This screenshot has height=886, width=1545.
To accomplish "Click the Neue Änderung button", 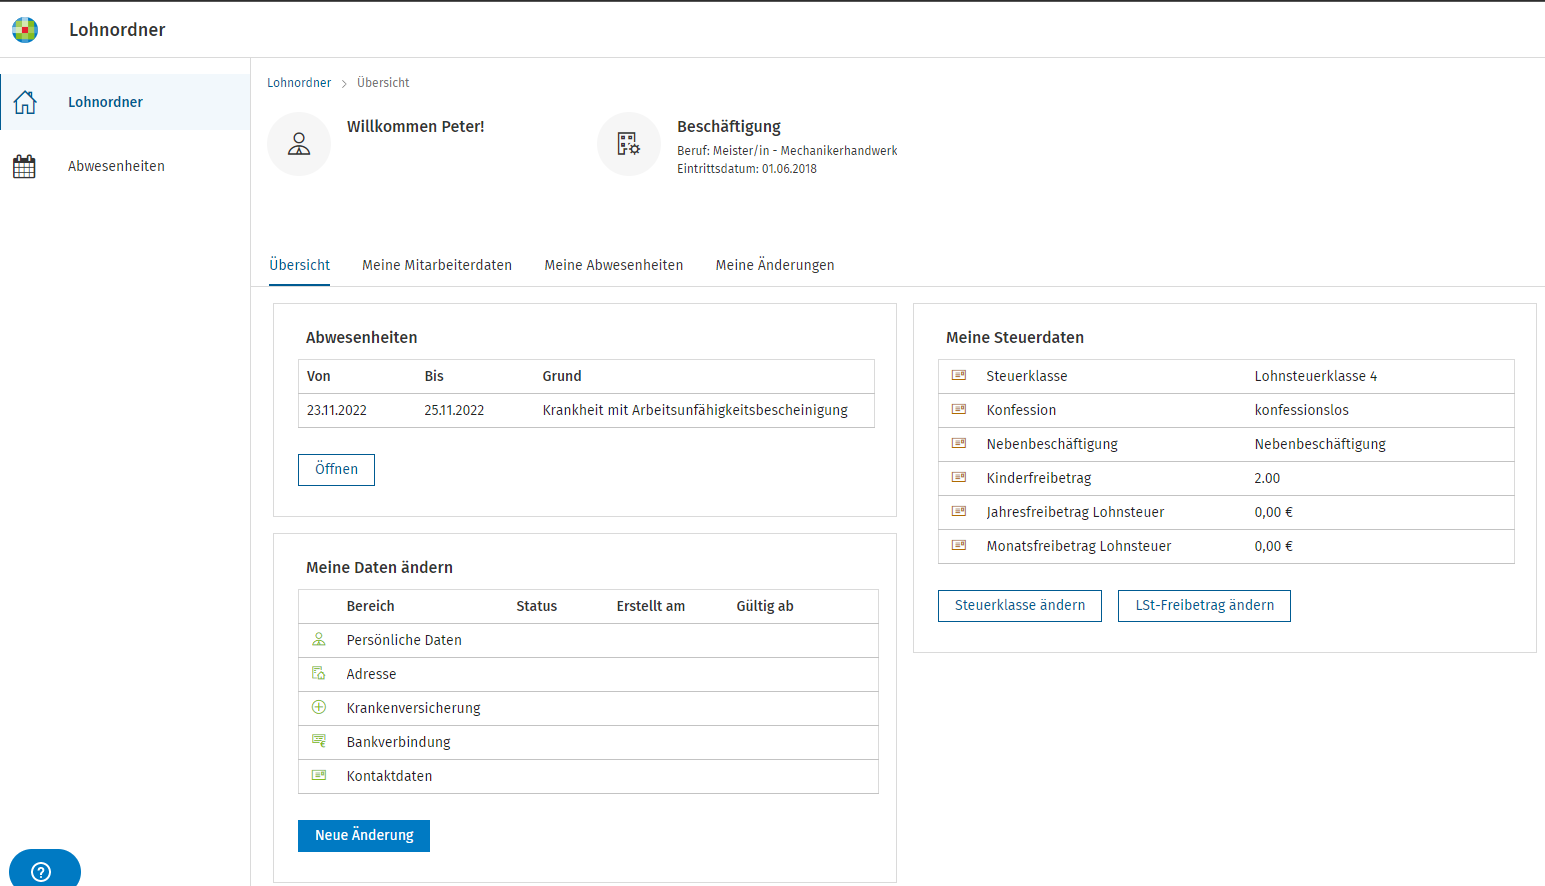I will coord(364,836).
